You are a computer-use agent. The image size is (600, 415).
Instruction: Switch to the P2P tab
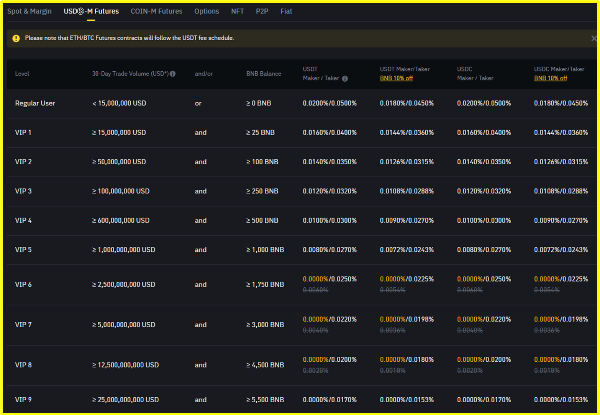262,11
